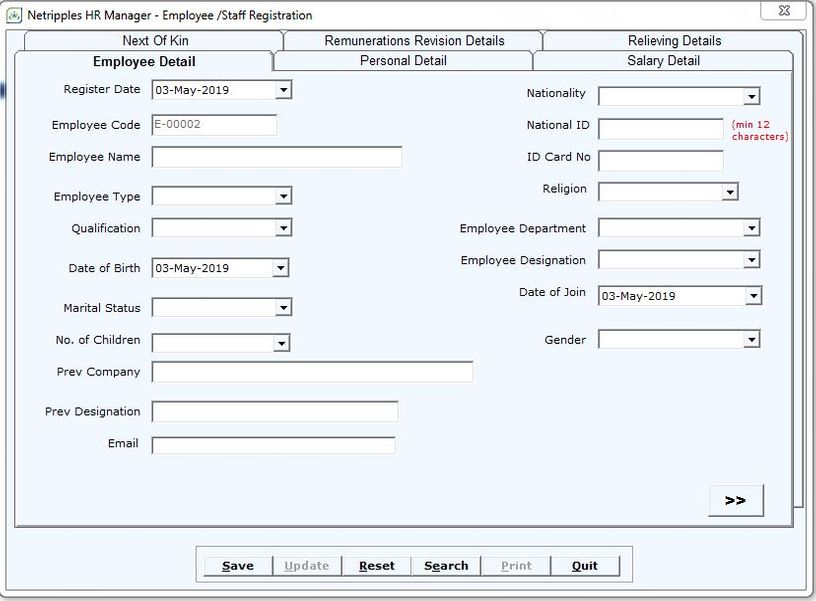Click the Date of Join value 03-May-2019

point(639,296)
